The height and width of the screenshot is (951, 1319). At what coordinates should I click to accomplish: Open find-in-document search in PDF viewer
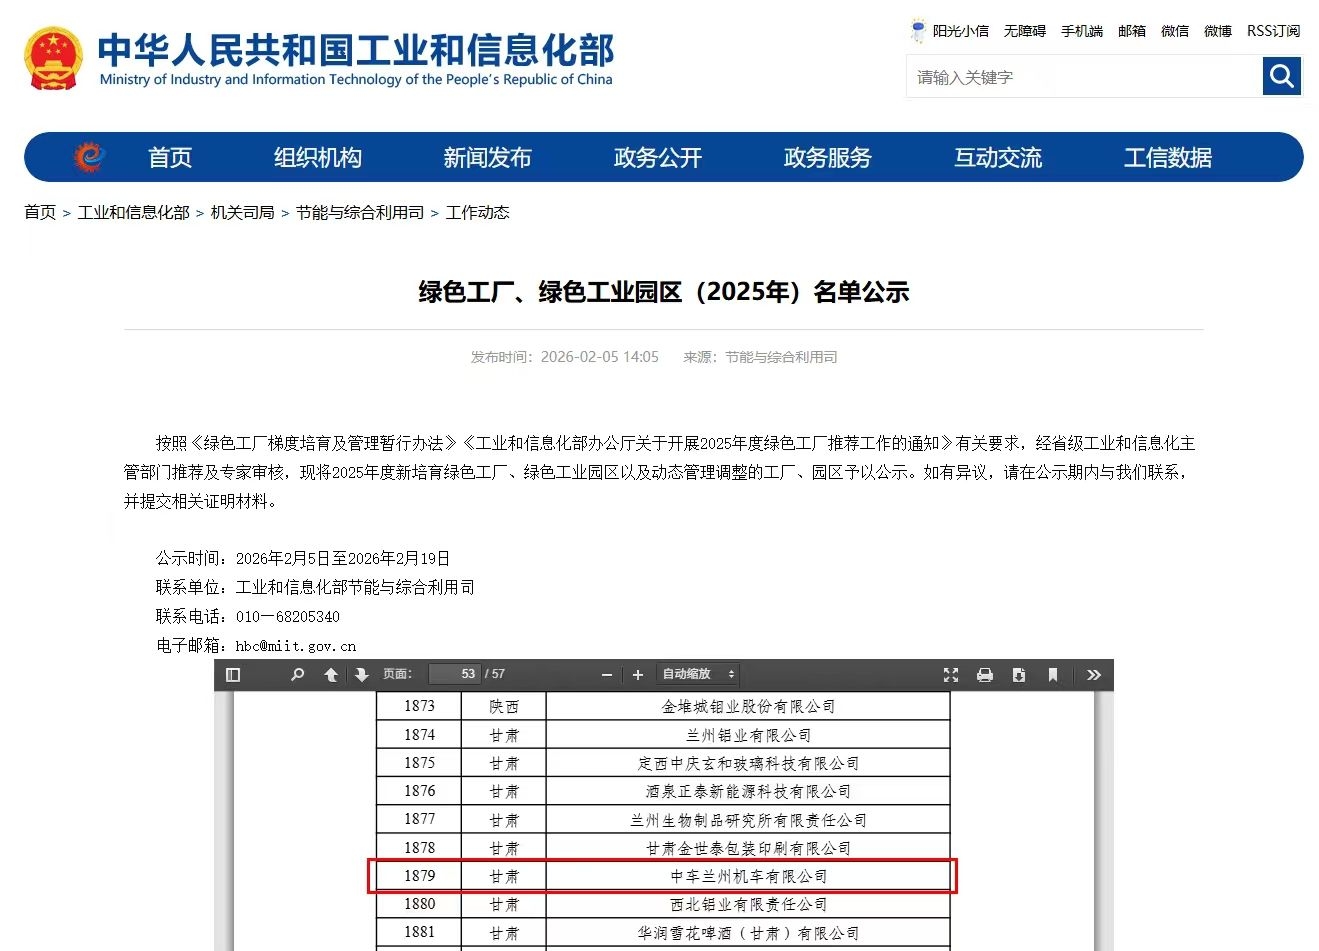(297, 675)
